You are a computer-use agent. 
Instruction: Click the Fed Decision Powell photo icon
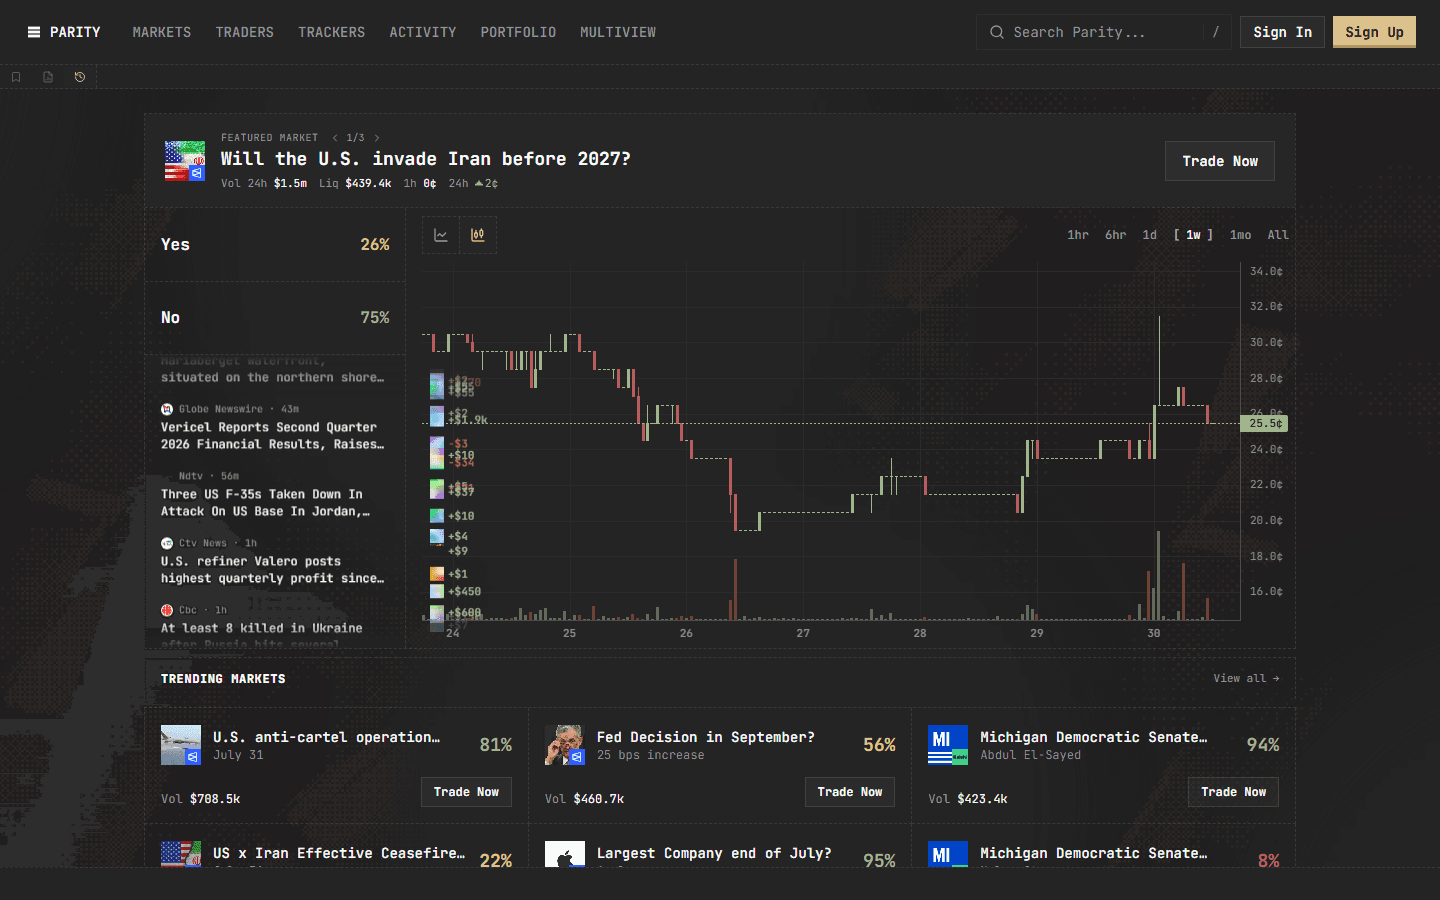(x=565, y=745)
